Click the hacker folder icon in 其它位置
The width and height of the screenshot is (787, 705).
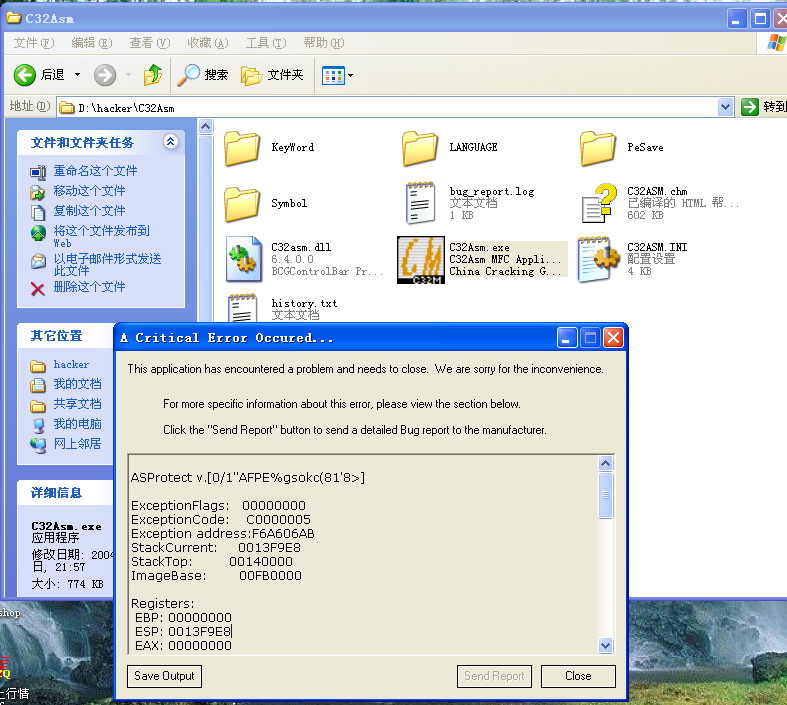38,366
